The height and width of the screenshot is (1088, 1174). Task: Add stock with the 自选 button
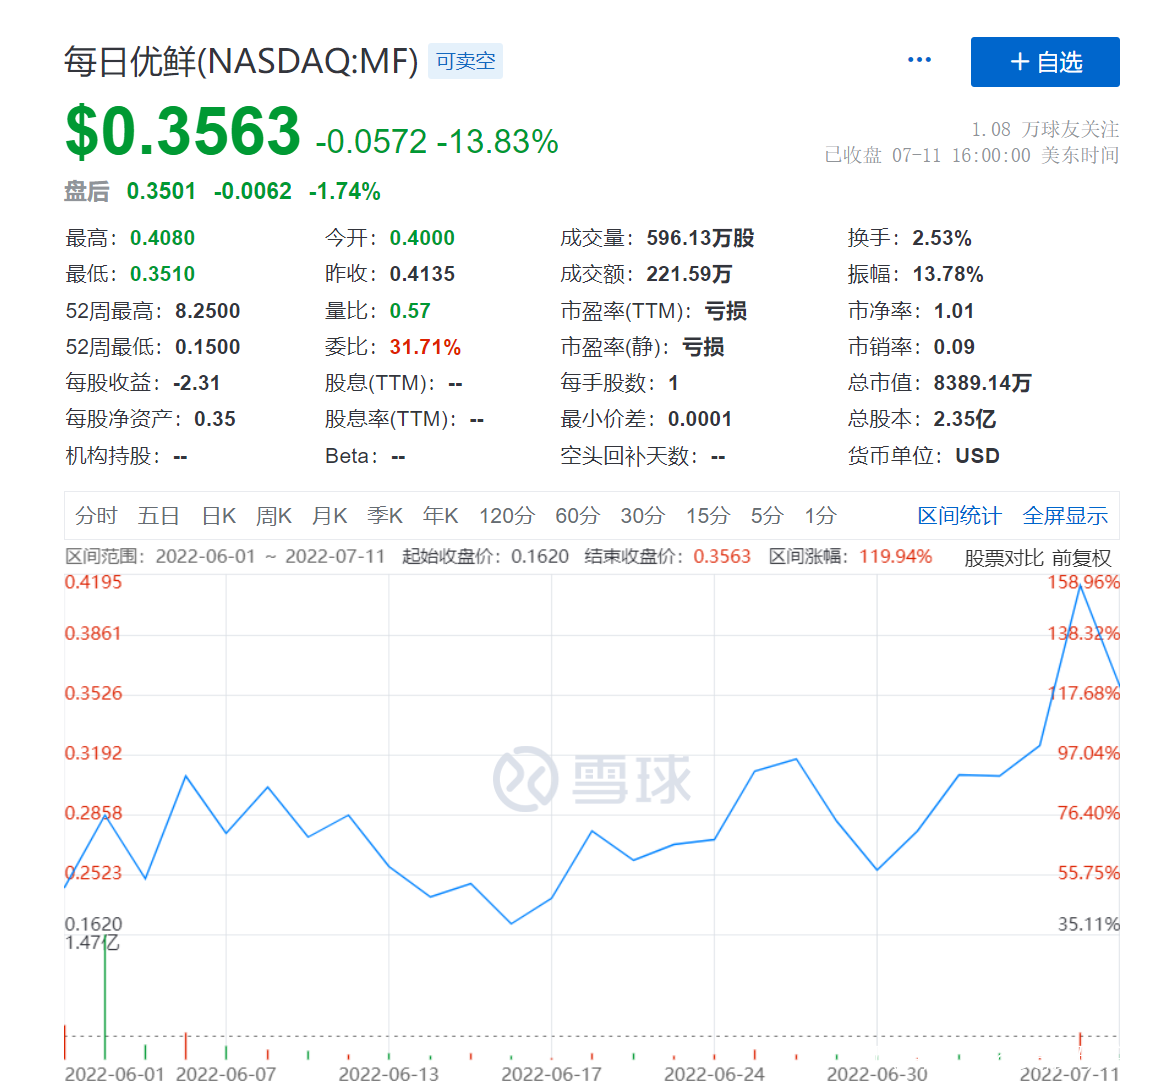pyautogui.click(x=1044, y=62)
